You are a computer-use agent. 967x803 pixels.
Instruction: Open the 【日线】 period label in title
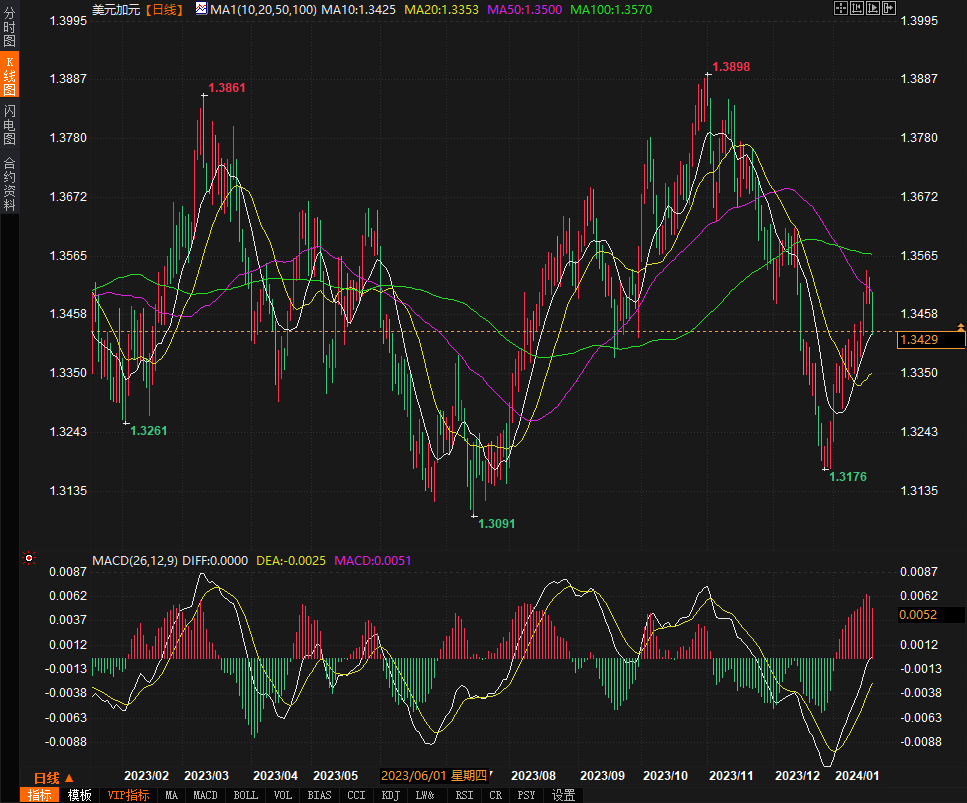(163, 9)
